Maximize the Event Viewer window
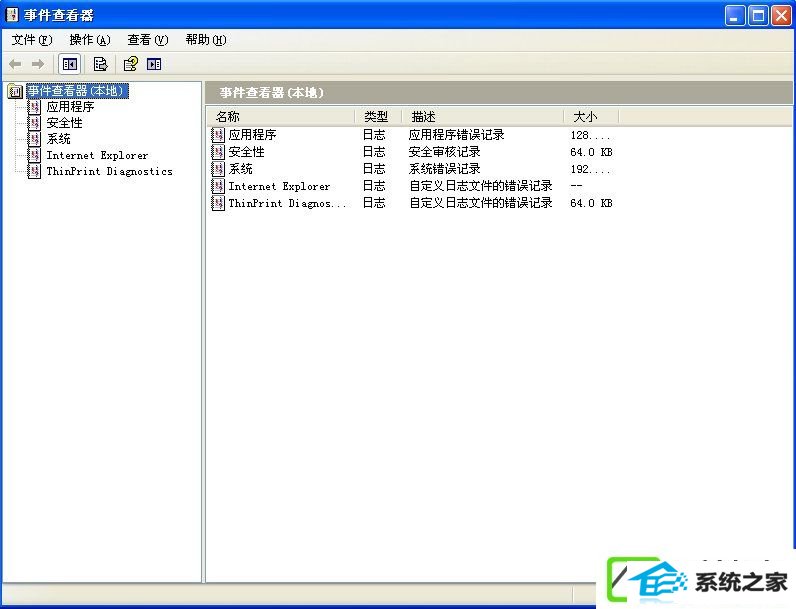Screen dimensions: 796x609 pyautogui.click(x=758, y=16)
